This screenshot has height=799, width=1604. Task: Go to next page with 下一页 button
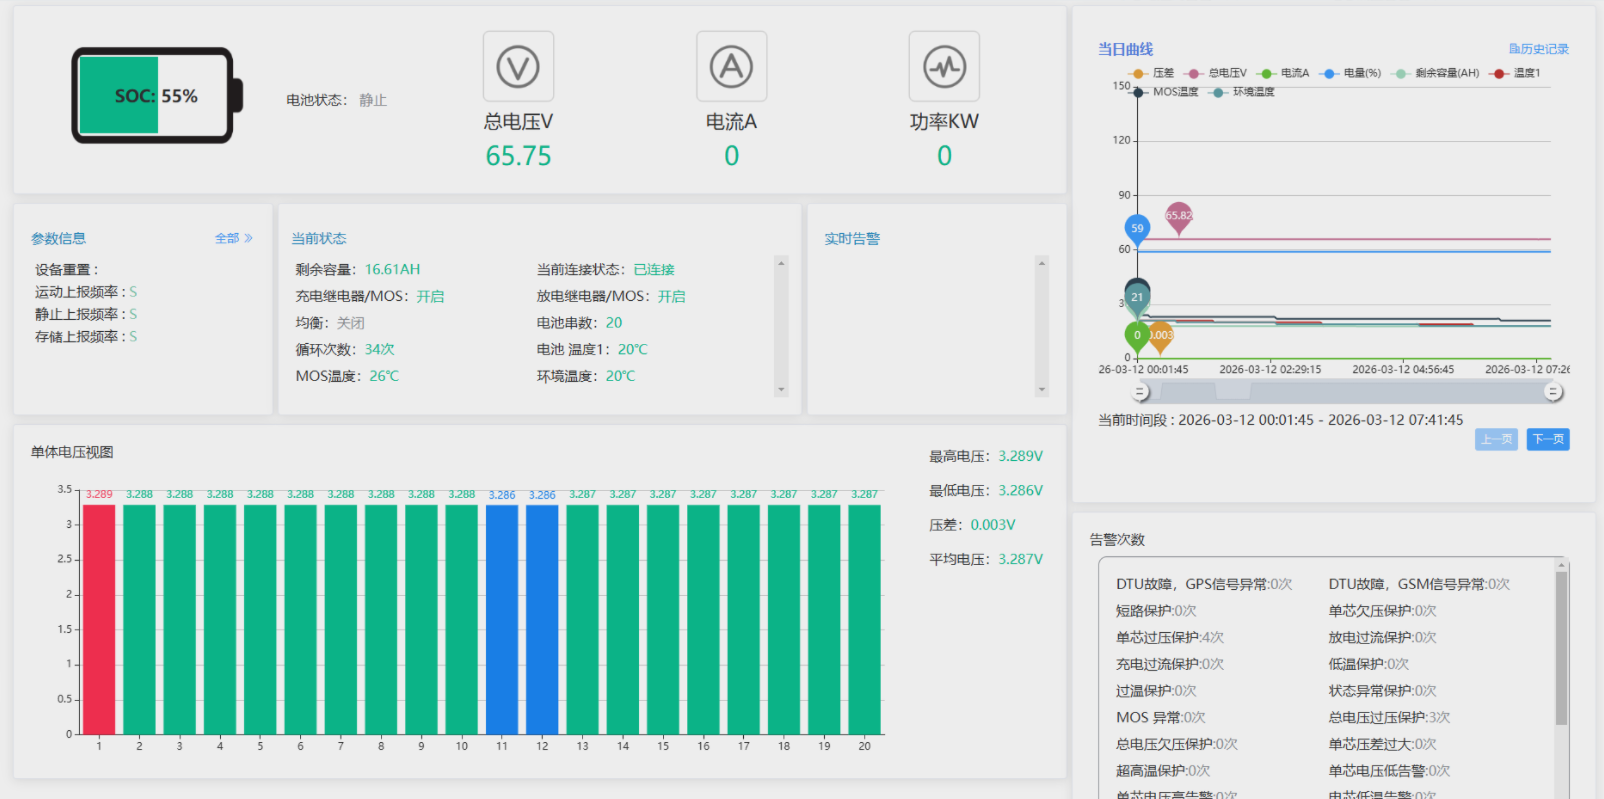click(1547, 439)
